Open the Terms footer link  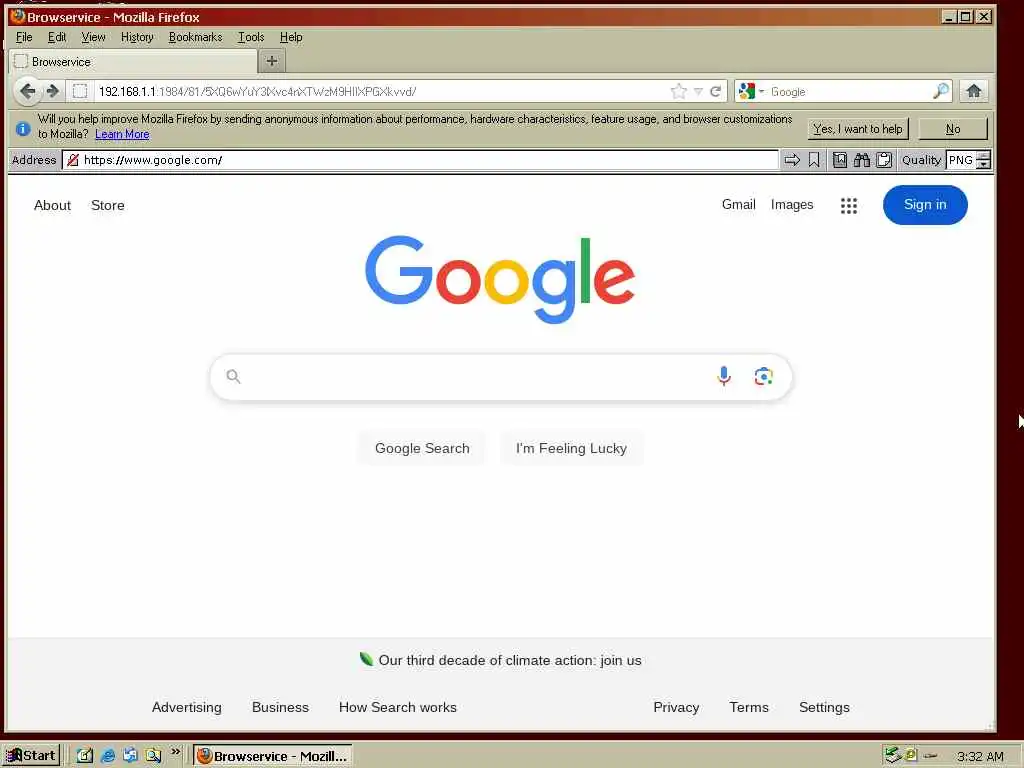(x=749, y=707)
